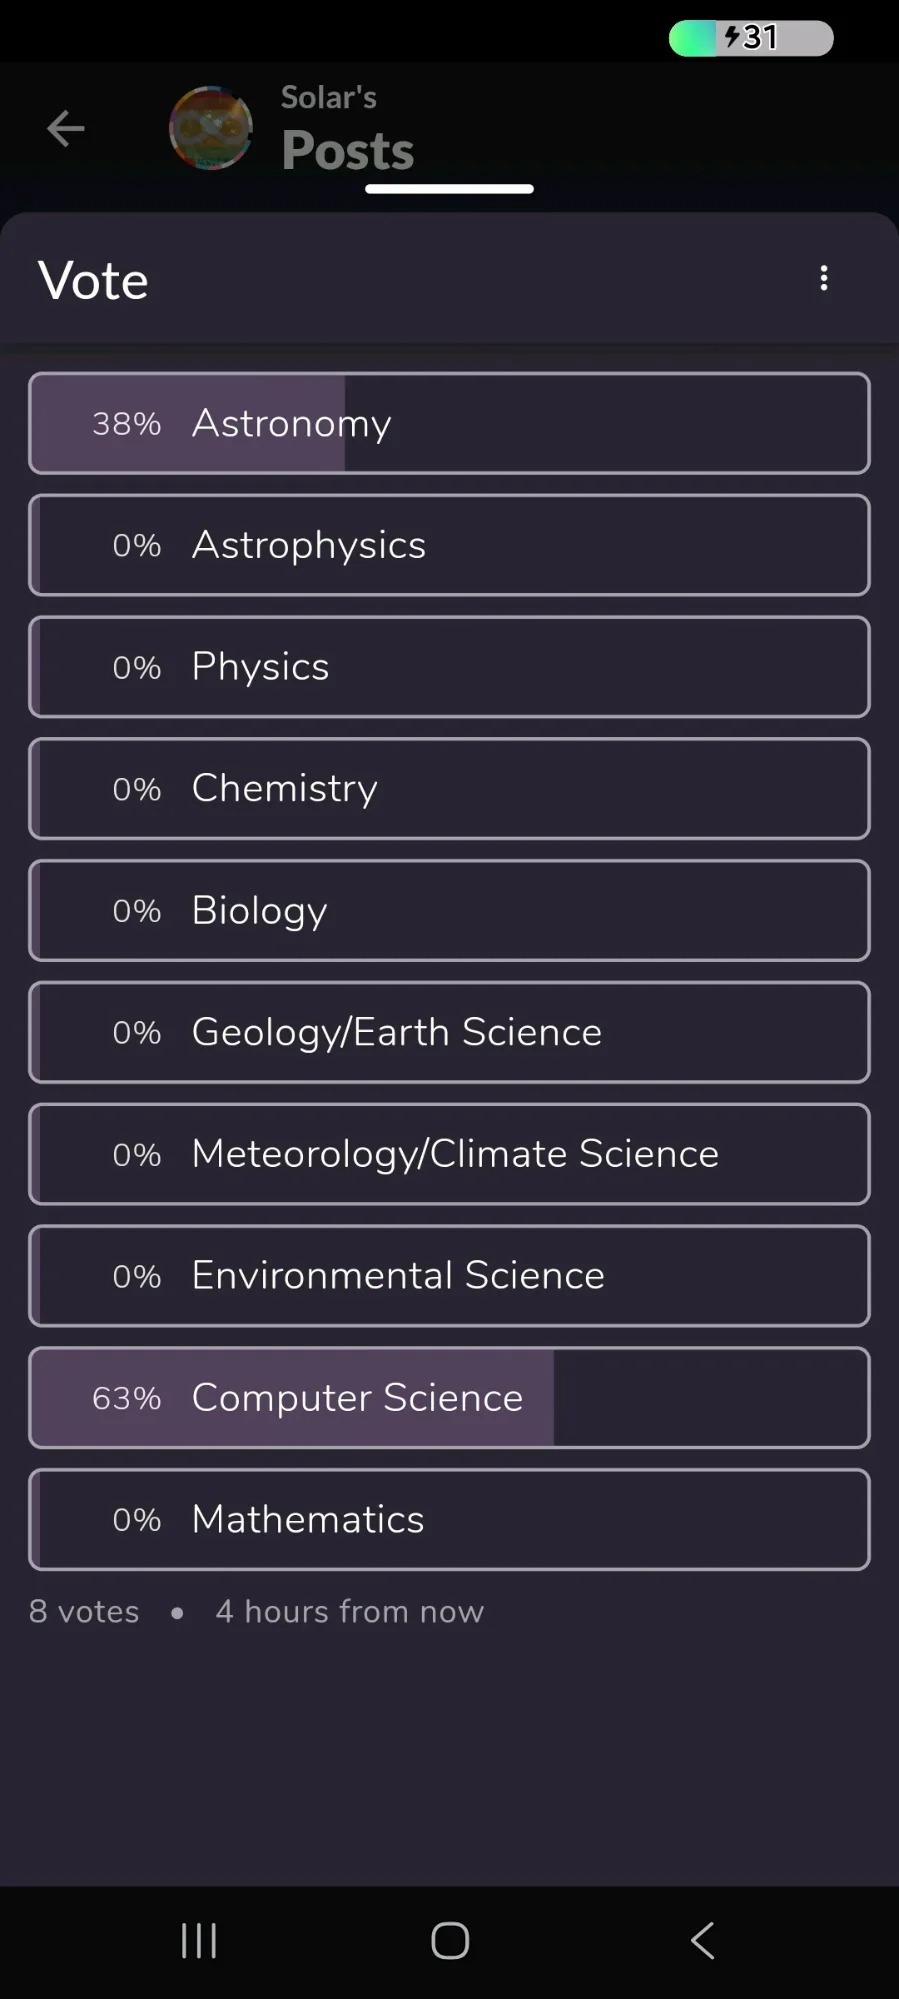Select Geology/Earth Science option

tap(449, 1032)
